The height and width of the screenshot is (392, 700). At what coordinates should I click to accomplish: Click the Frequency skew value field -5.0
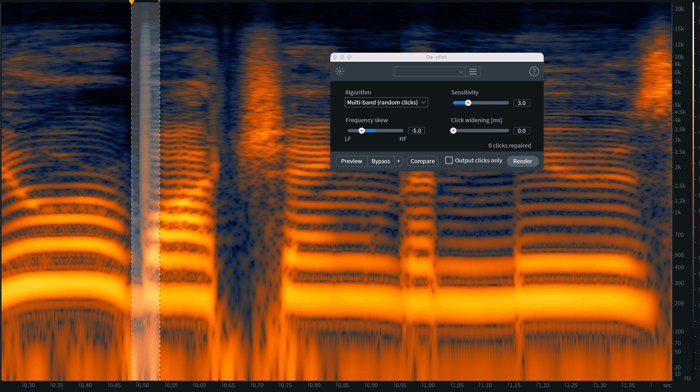coord(416,131)
